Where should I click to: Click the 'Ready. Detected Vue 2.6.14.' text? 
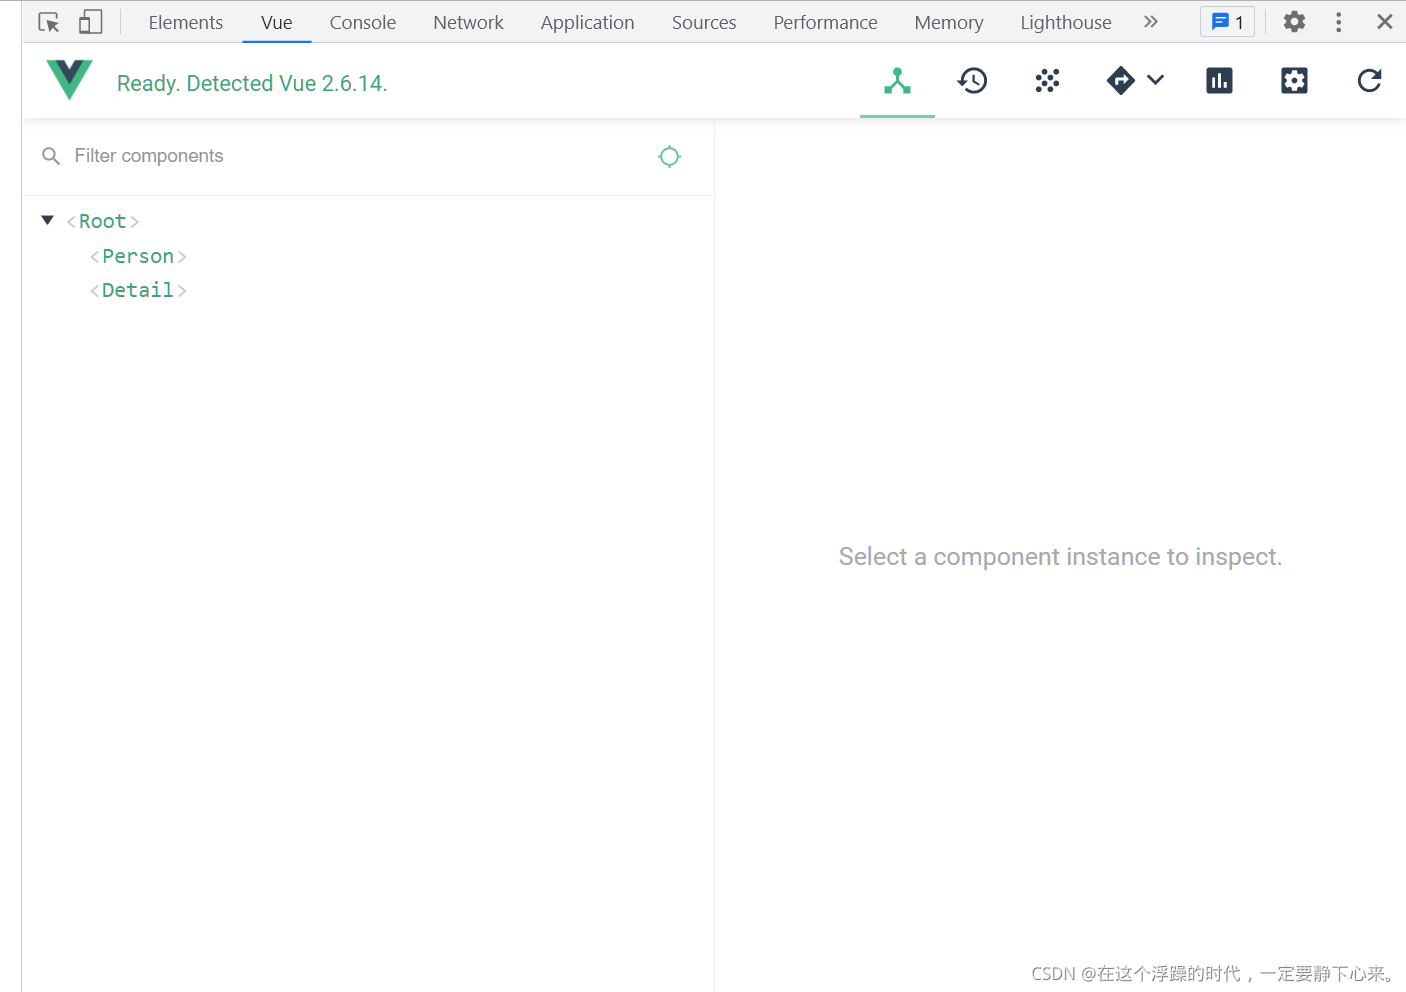click(252, 83)
